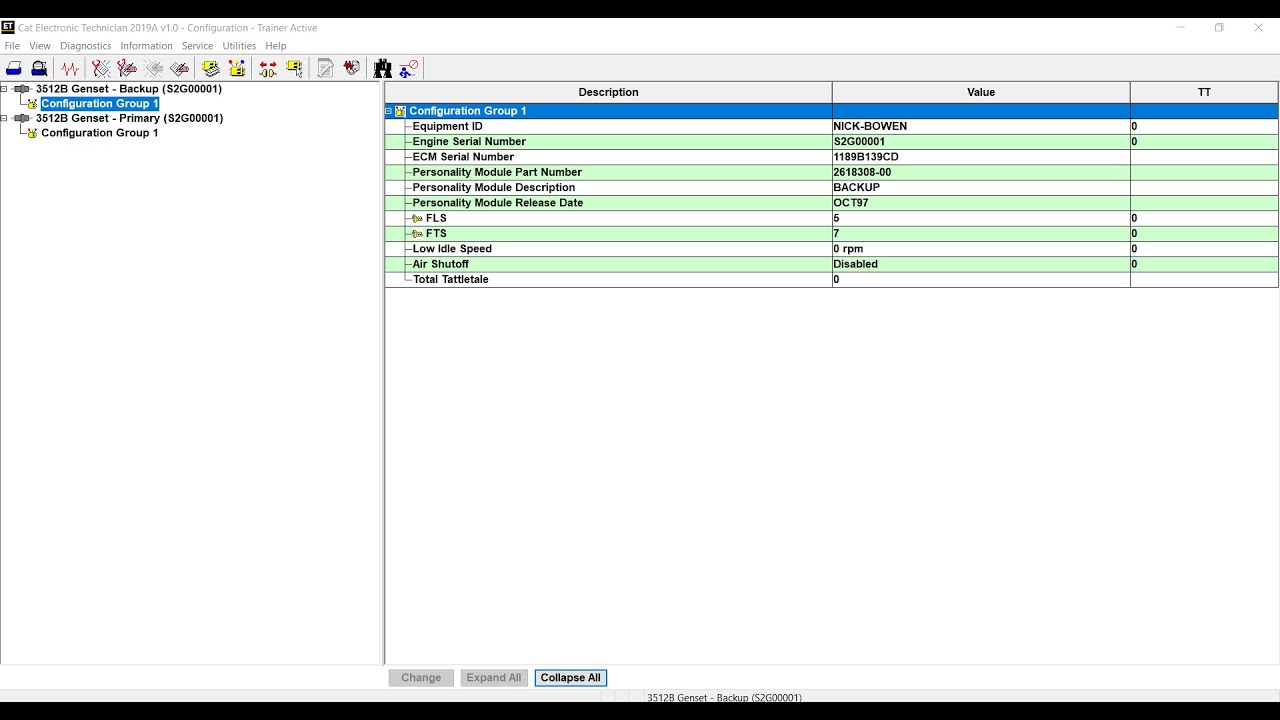Open Active Diagnostic Codes toolbar icon
This screenshot has width=1280, height=720.
click(101, 69)
